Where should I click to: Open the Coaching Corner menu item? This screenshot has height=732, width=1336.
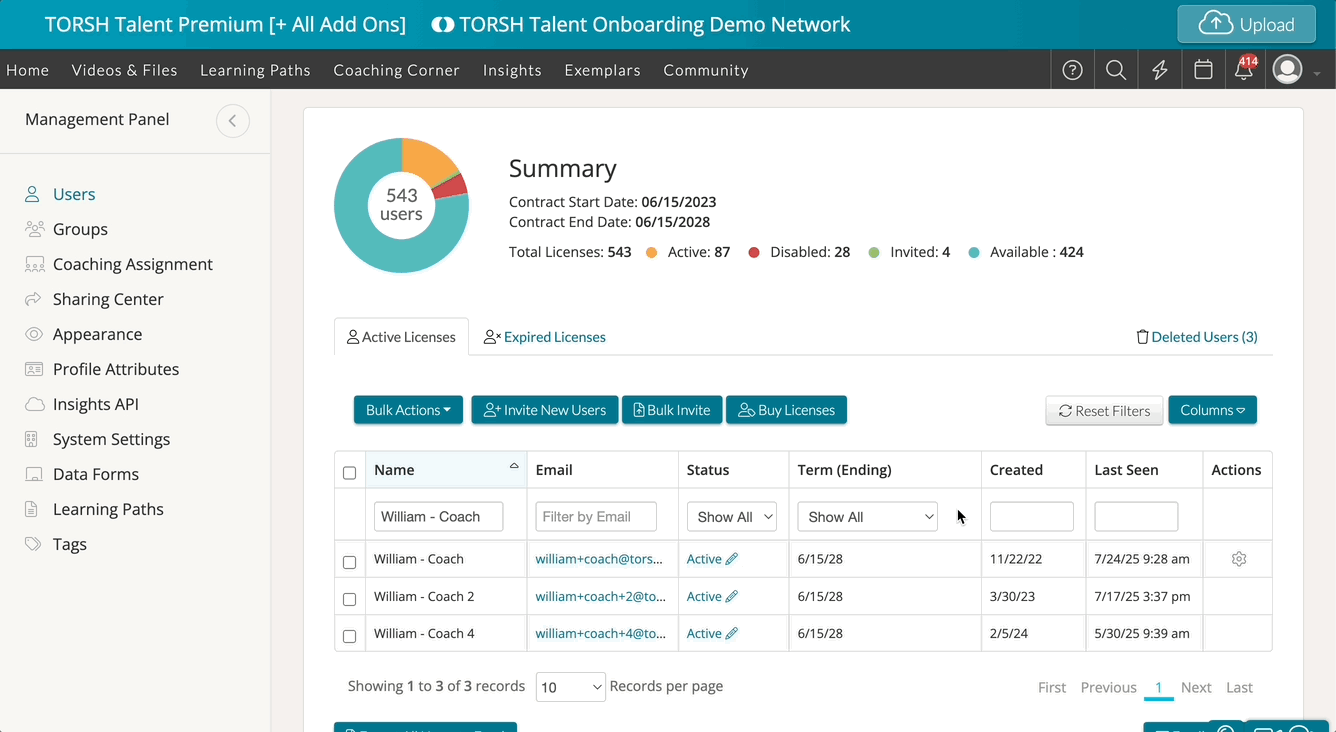pyautogui.click(x=396, y=70)
